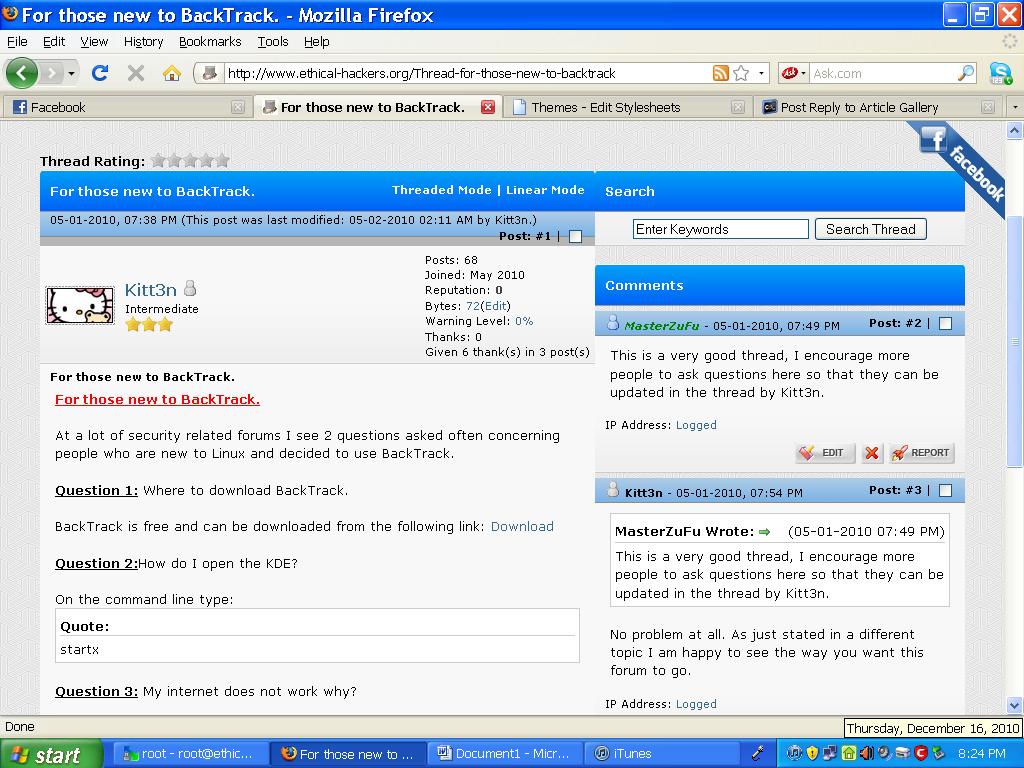
Task: Click the Enter Keywords search field
Action: click(x=720, y=229)
